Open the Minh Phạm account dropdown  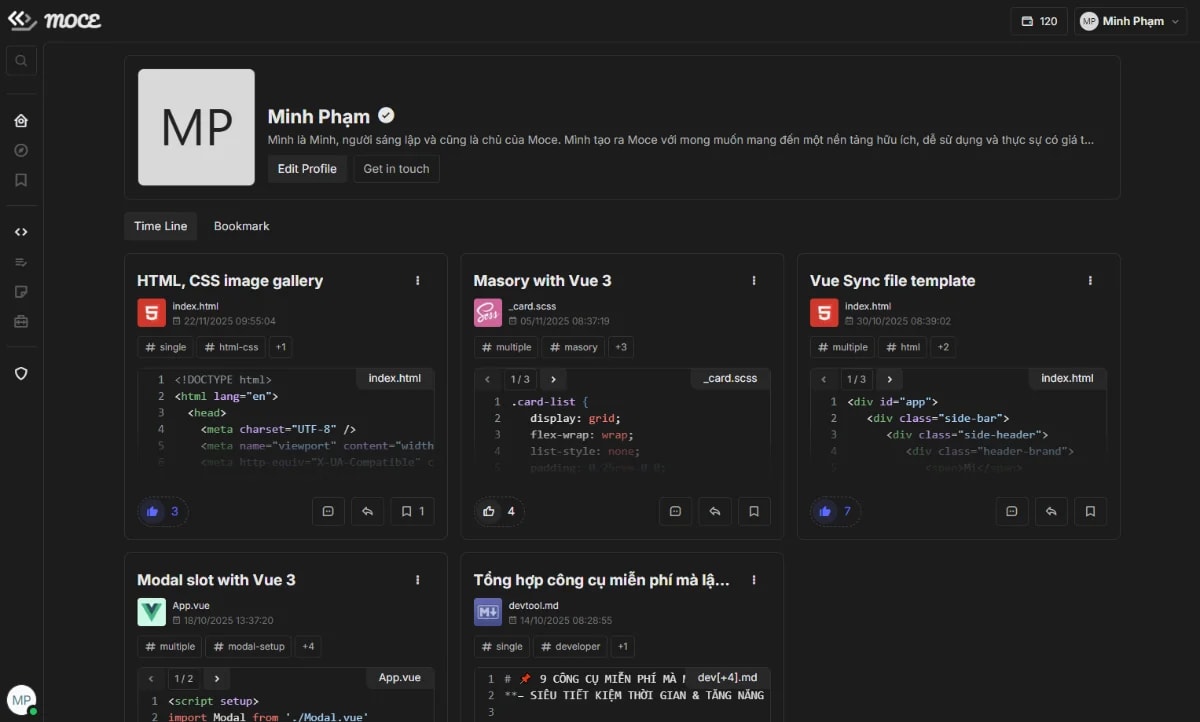click(1129, 20)
